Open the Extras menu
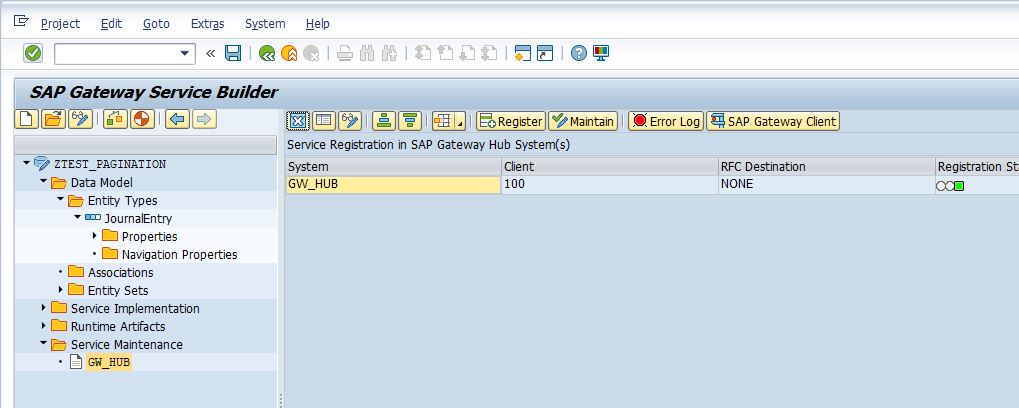 pyautogui.click(x=207, y=23)
